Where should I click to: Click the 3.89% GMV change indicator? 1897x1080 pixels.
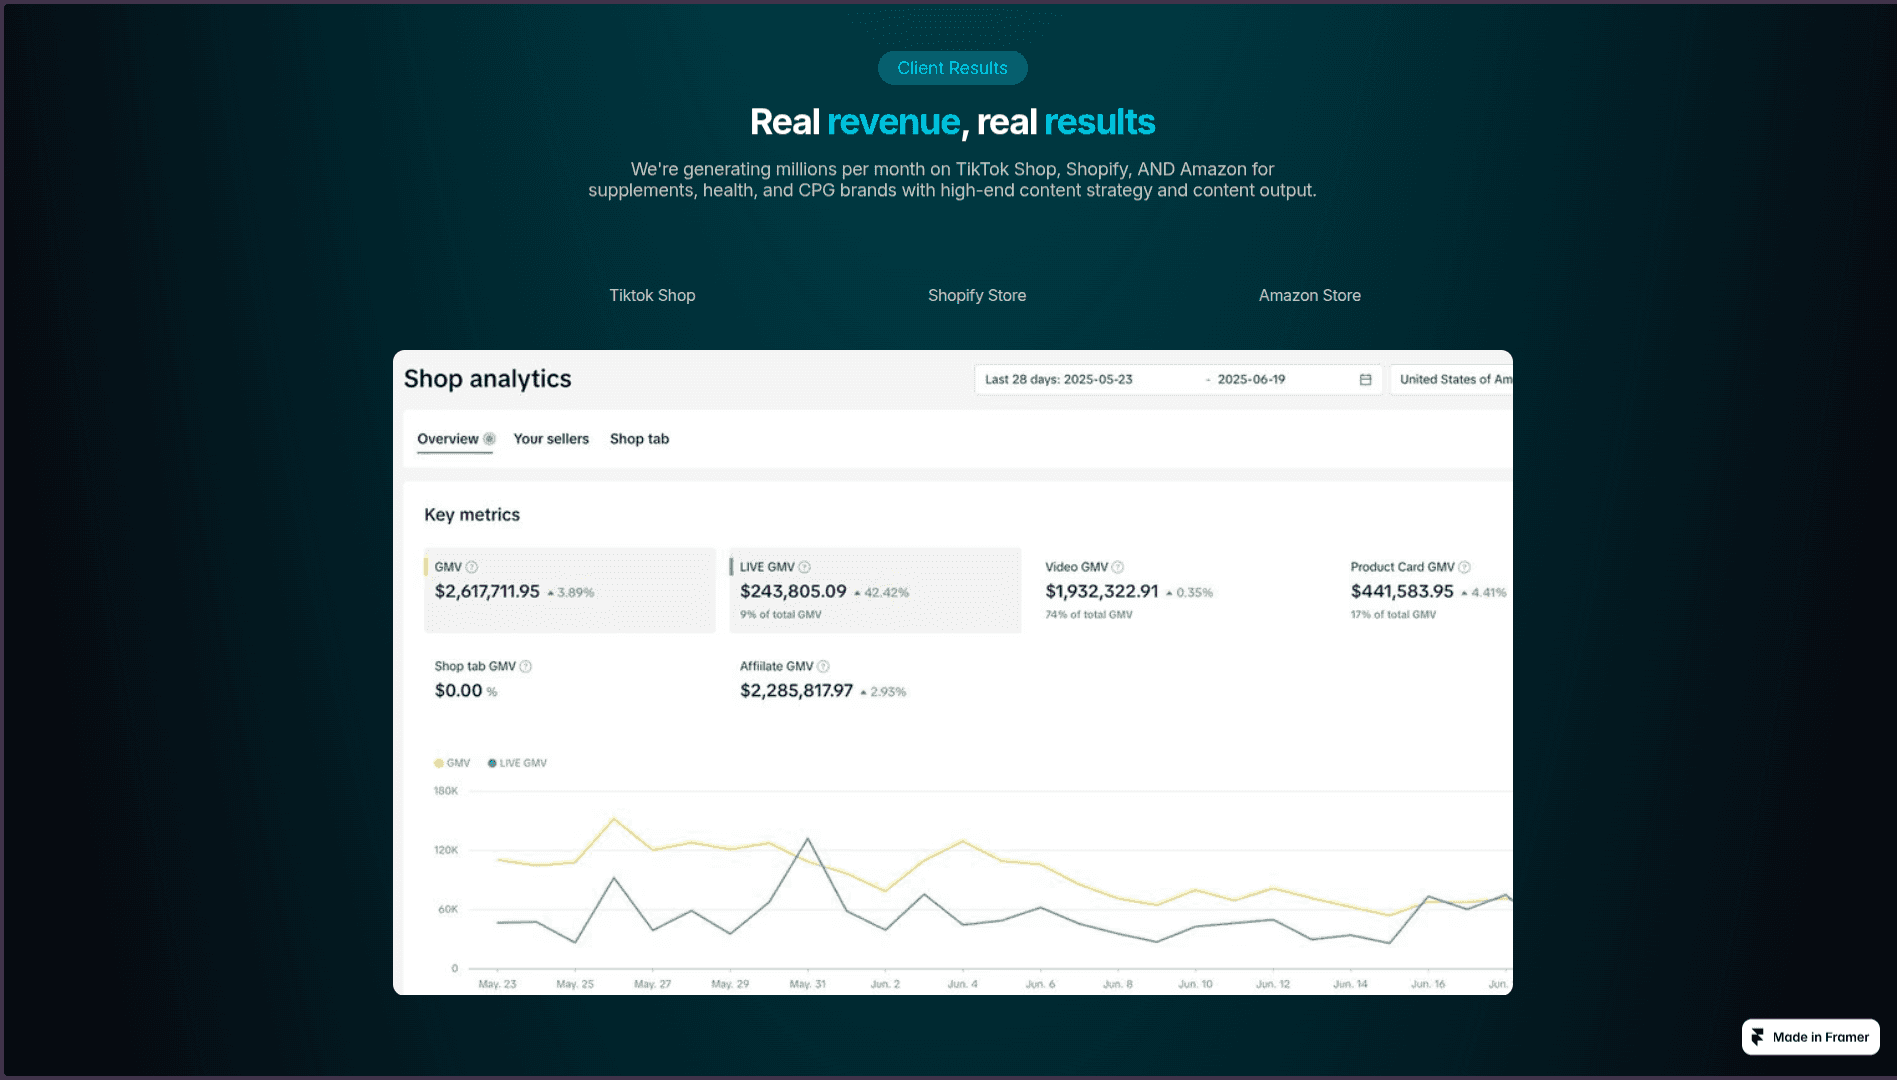(570, 593)
